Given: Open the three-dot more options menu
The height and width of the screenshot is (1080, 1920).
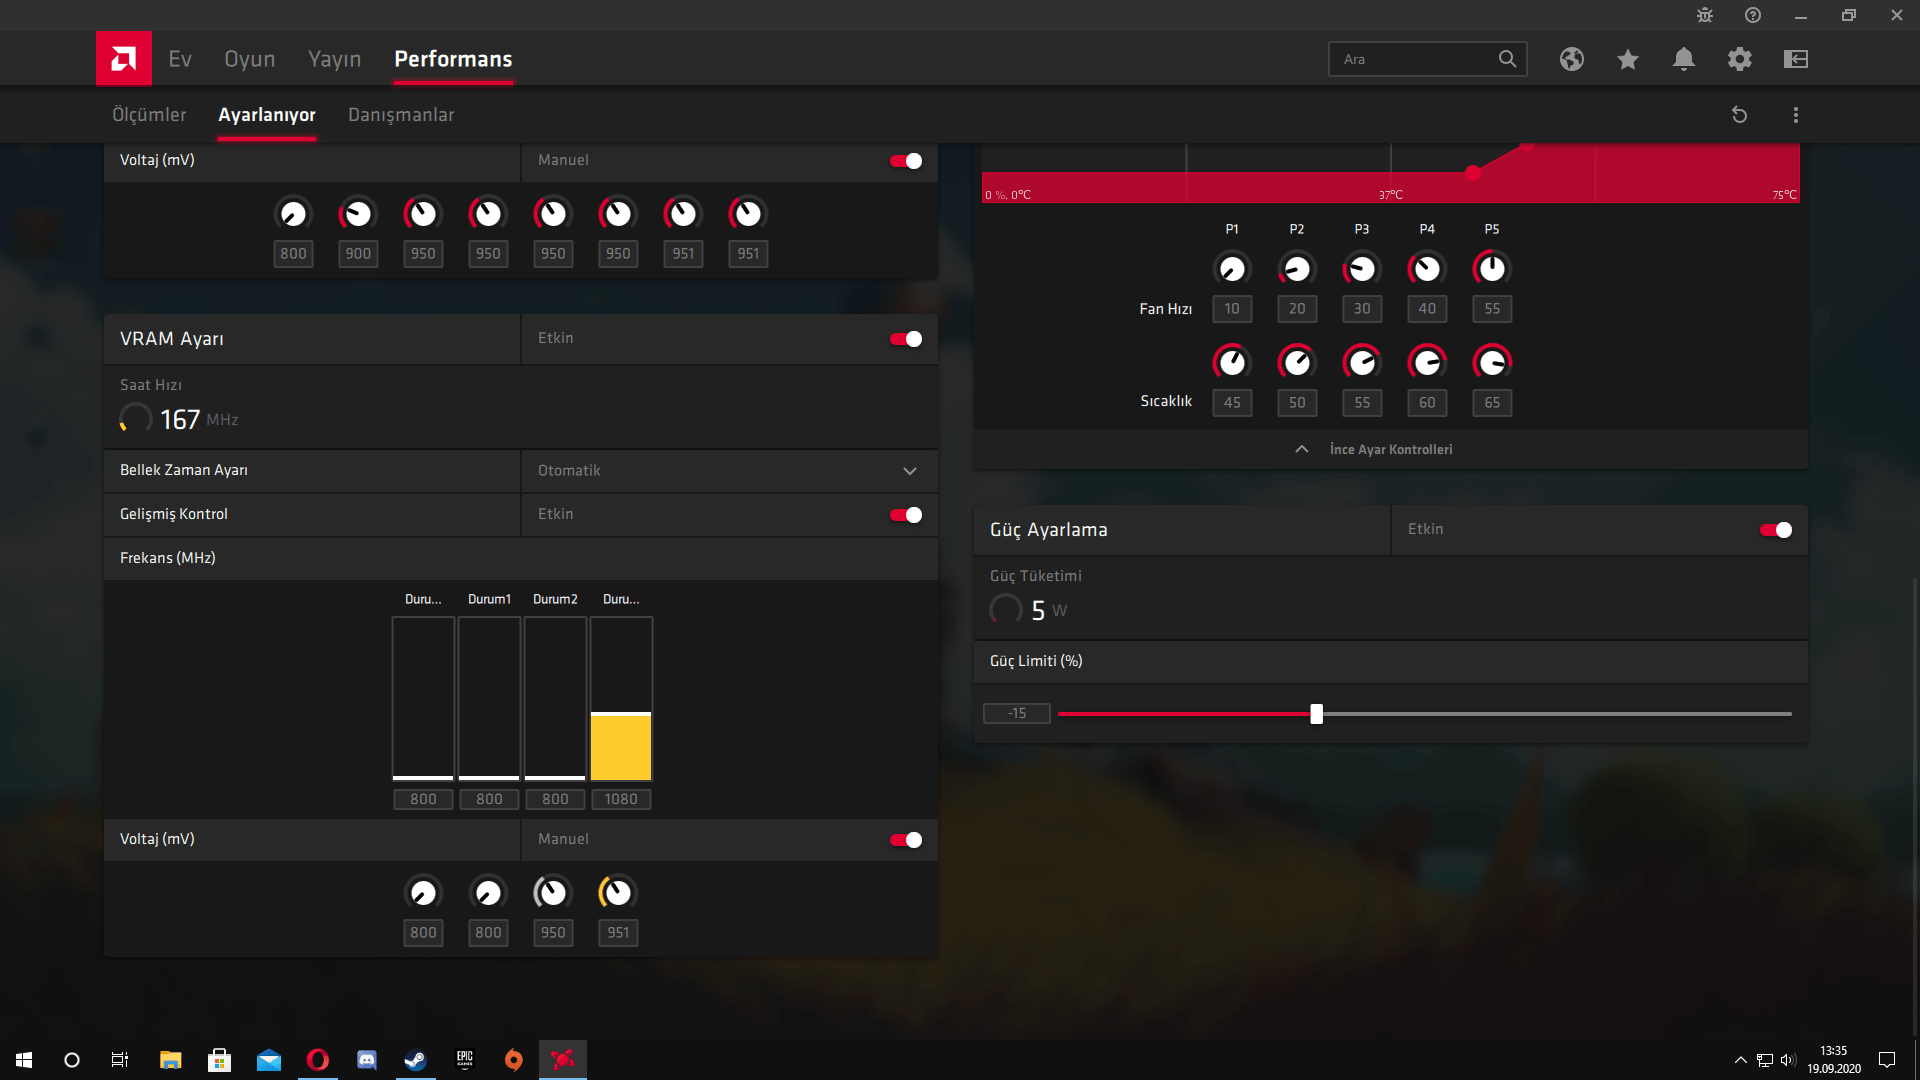Looking at the screenshot, I should 1796,115.
